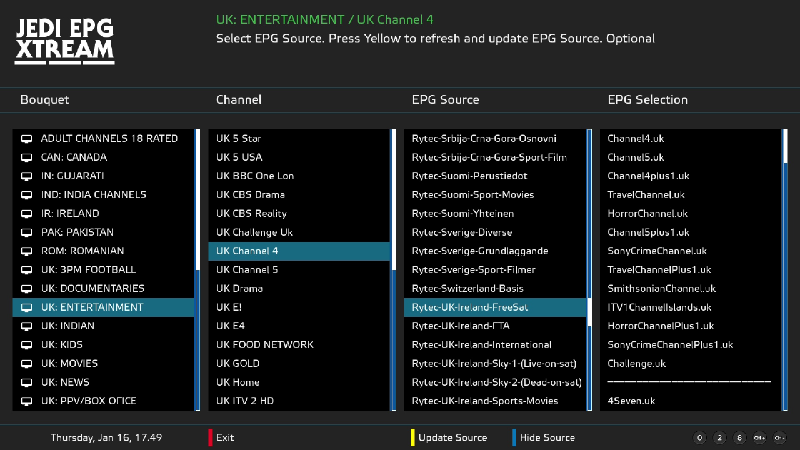
Task: Click the yellow bar beside Update Source
Action: [412, 438]
